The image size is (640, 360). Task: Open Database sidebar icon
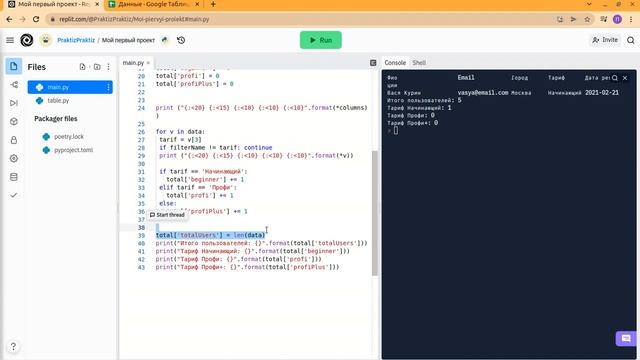[x=14, y=177]
